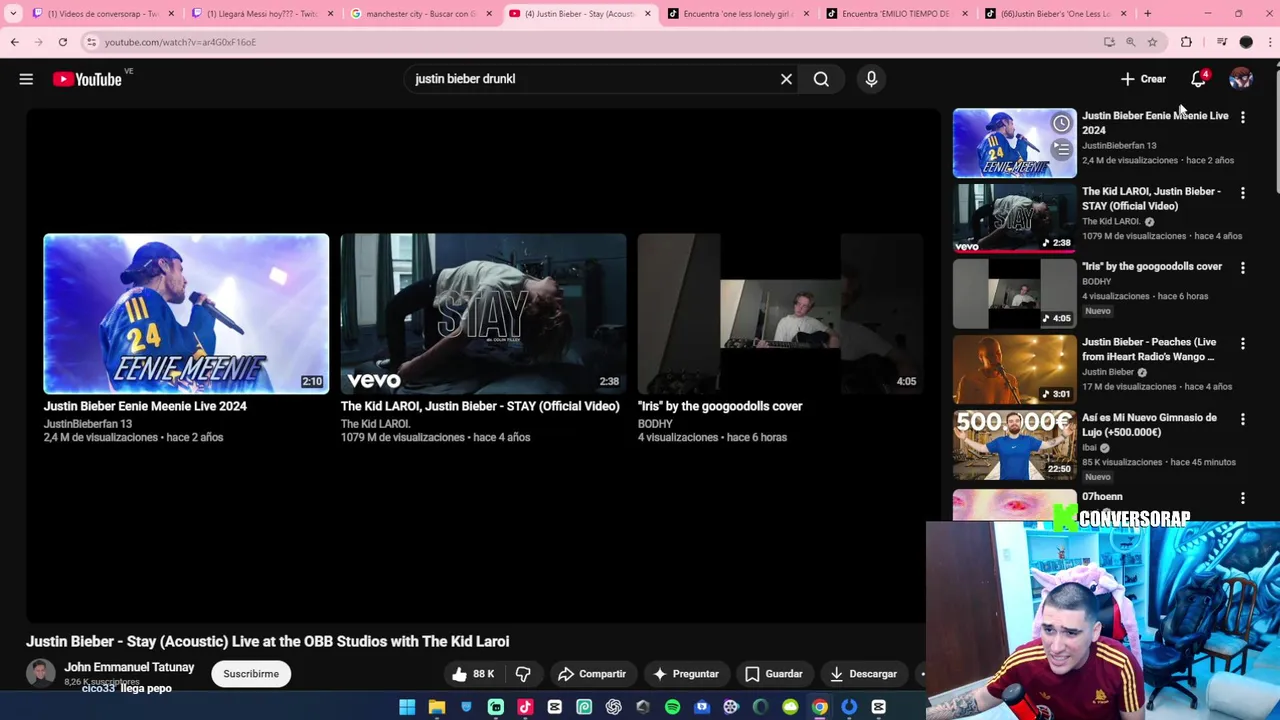This screenshot has width=1280, height=720.
Task: Play end-screen STAY vevo thumbnail
Action: coord(483,314)
